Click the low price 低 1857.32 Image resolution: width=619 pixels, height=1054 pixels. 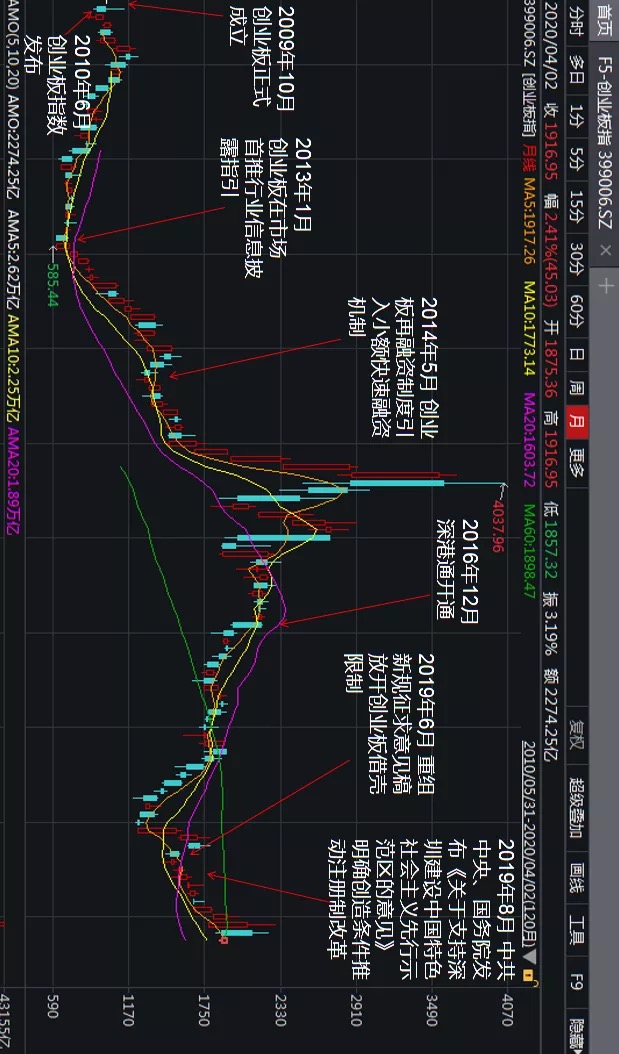tap(552, 539)
